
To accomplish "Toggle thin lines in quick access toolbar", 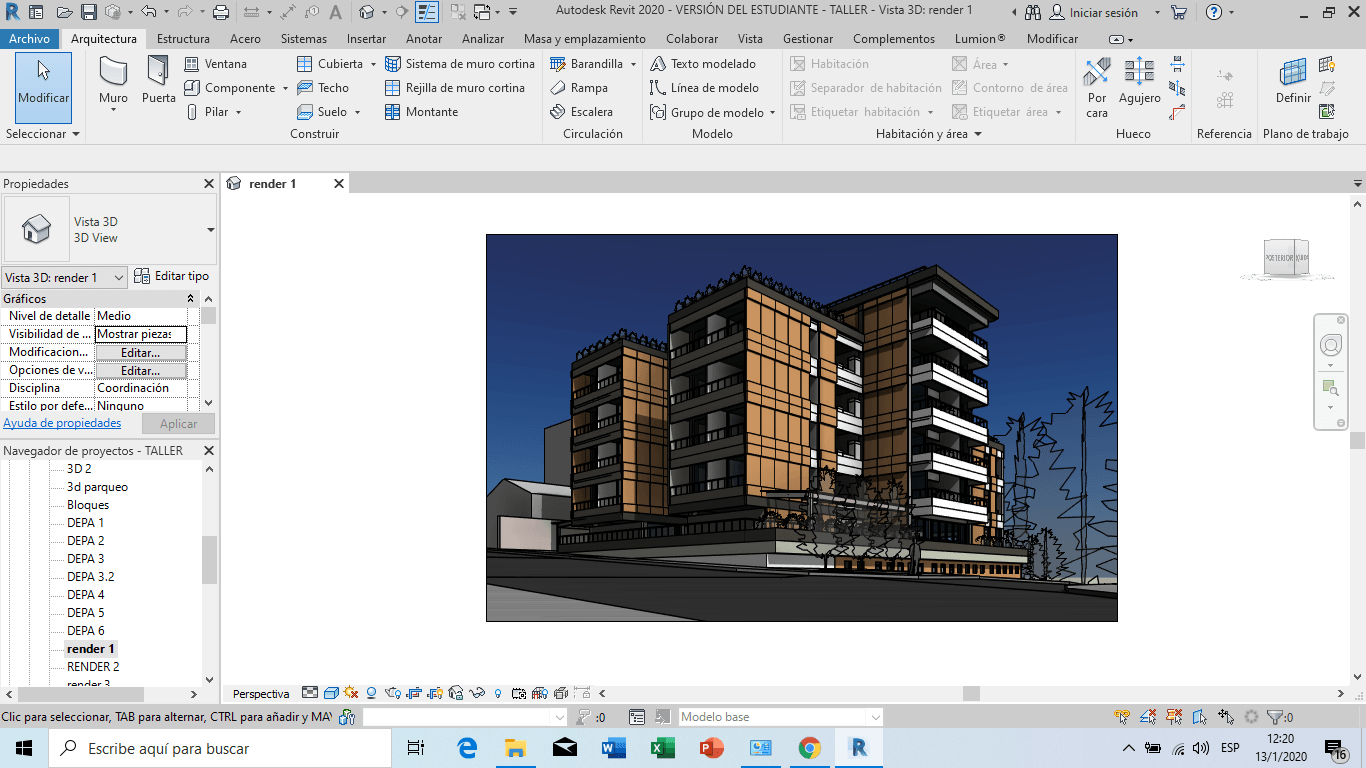I will pyautogui.click(x=426, y=13).
